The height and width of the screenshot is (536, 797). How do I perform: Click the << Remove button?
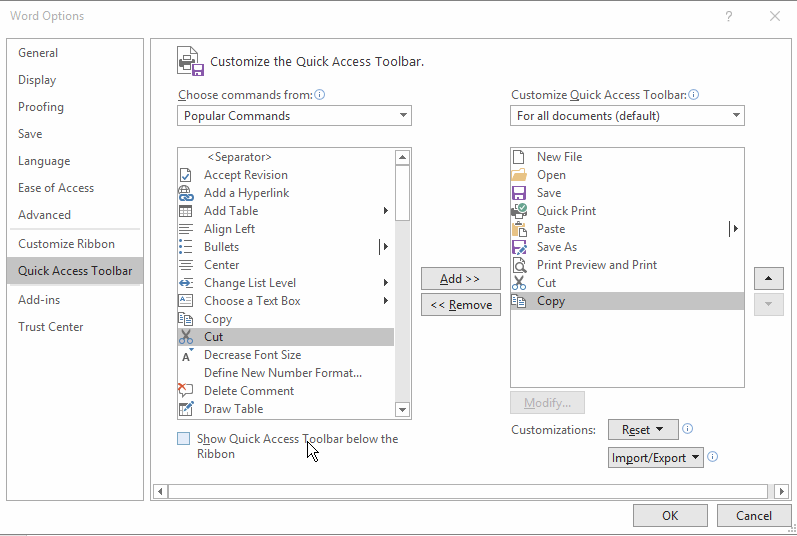pos(461,305)
